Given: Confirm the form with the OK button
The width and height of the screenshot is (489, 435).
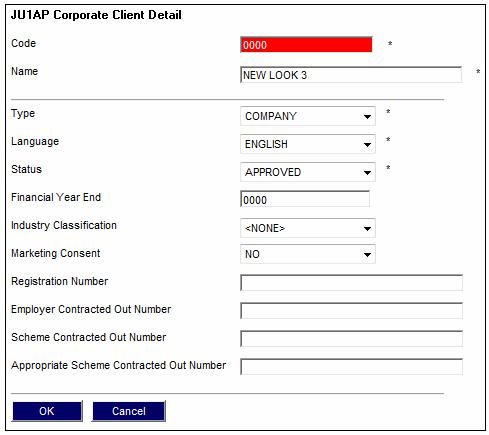Looking at the screenshot, I should coord(47,411).
